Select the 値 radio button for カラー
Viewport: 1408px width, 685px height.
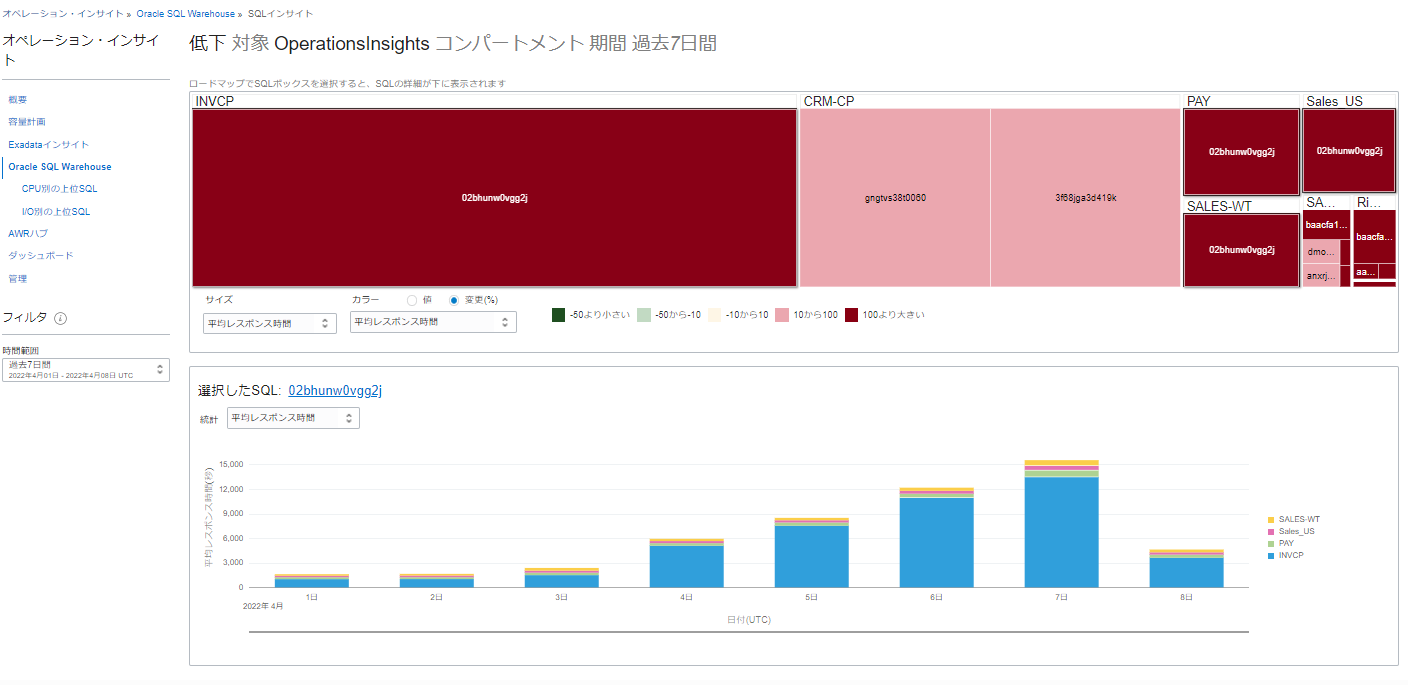[x=413, y=299]
